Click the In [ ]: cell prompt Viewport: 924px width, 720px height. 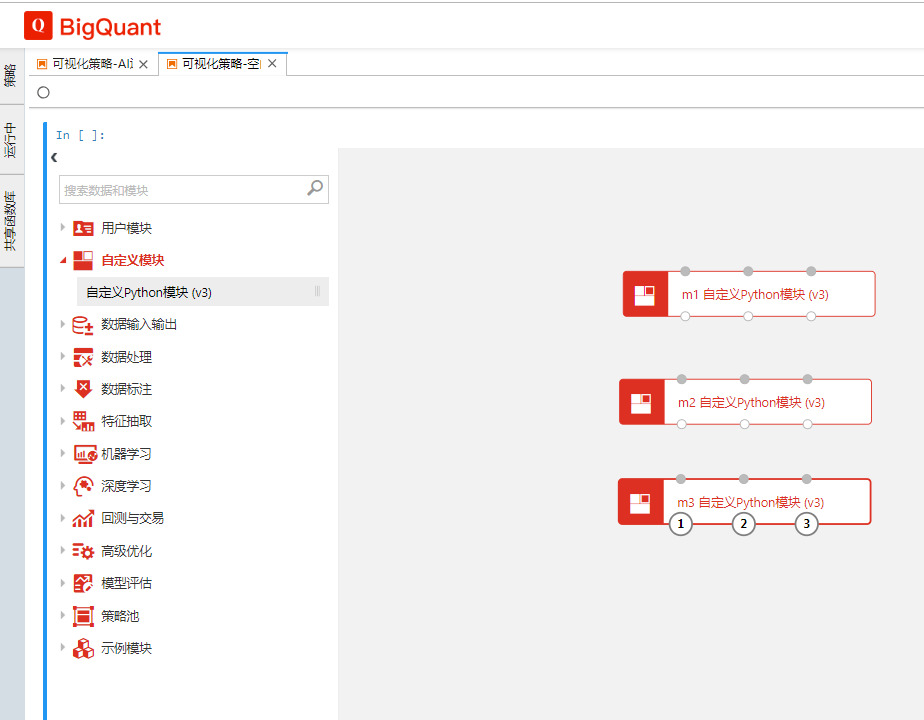tap(80, 135)
